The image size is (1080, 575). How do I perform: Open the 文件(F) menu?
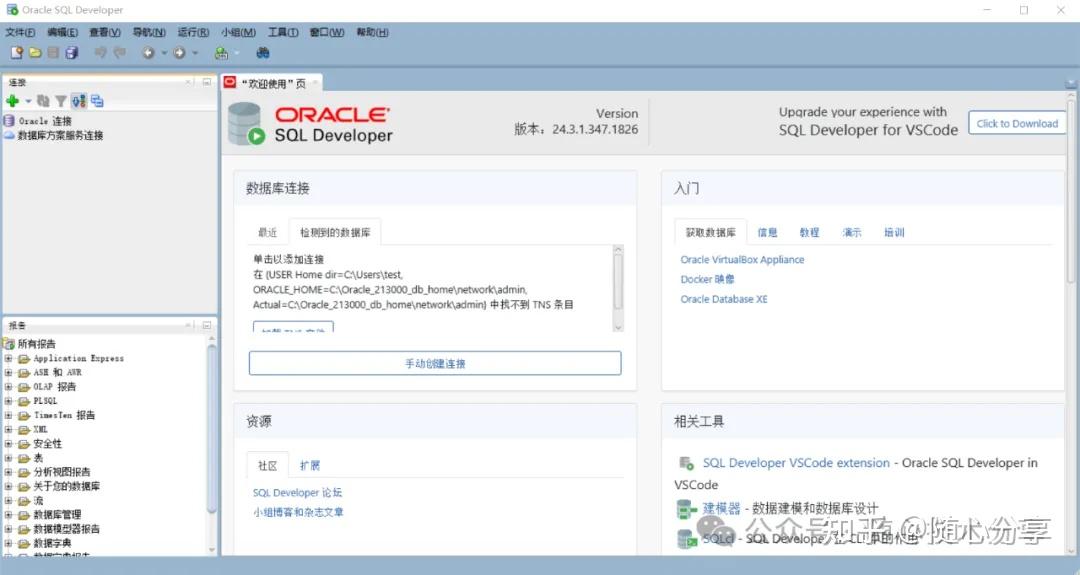click(x=20, y=32)
